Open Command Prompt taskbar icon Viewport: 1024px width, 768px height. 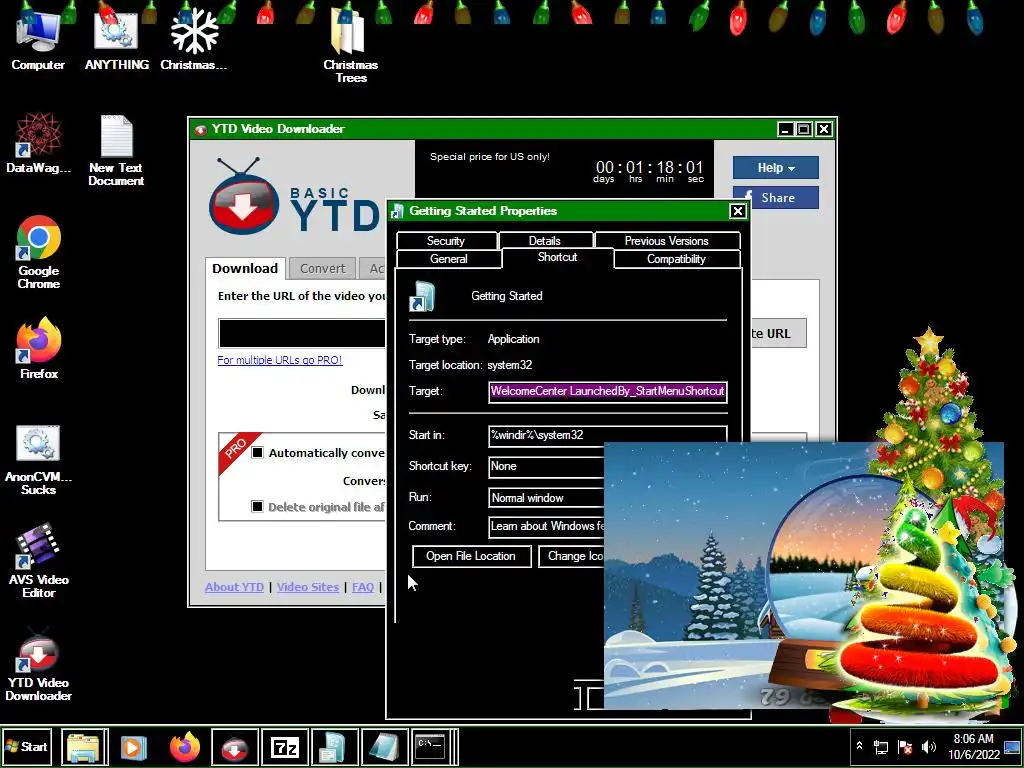click(x=432, y=746)
